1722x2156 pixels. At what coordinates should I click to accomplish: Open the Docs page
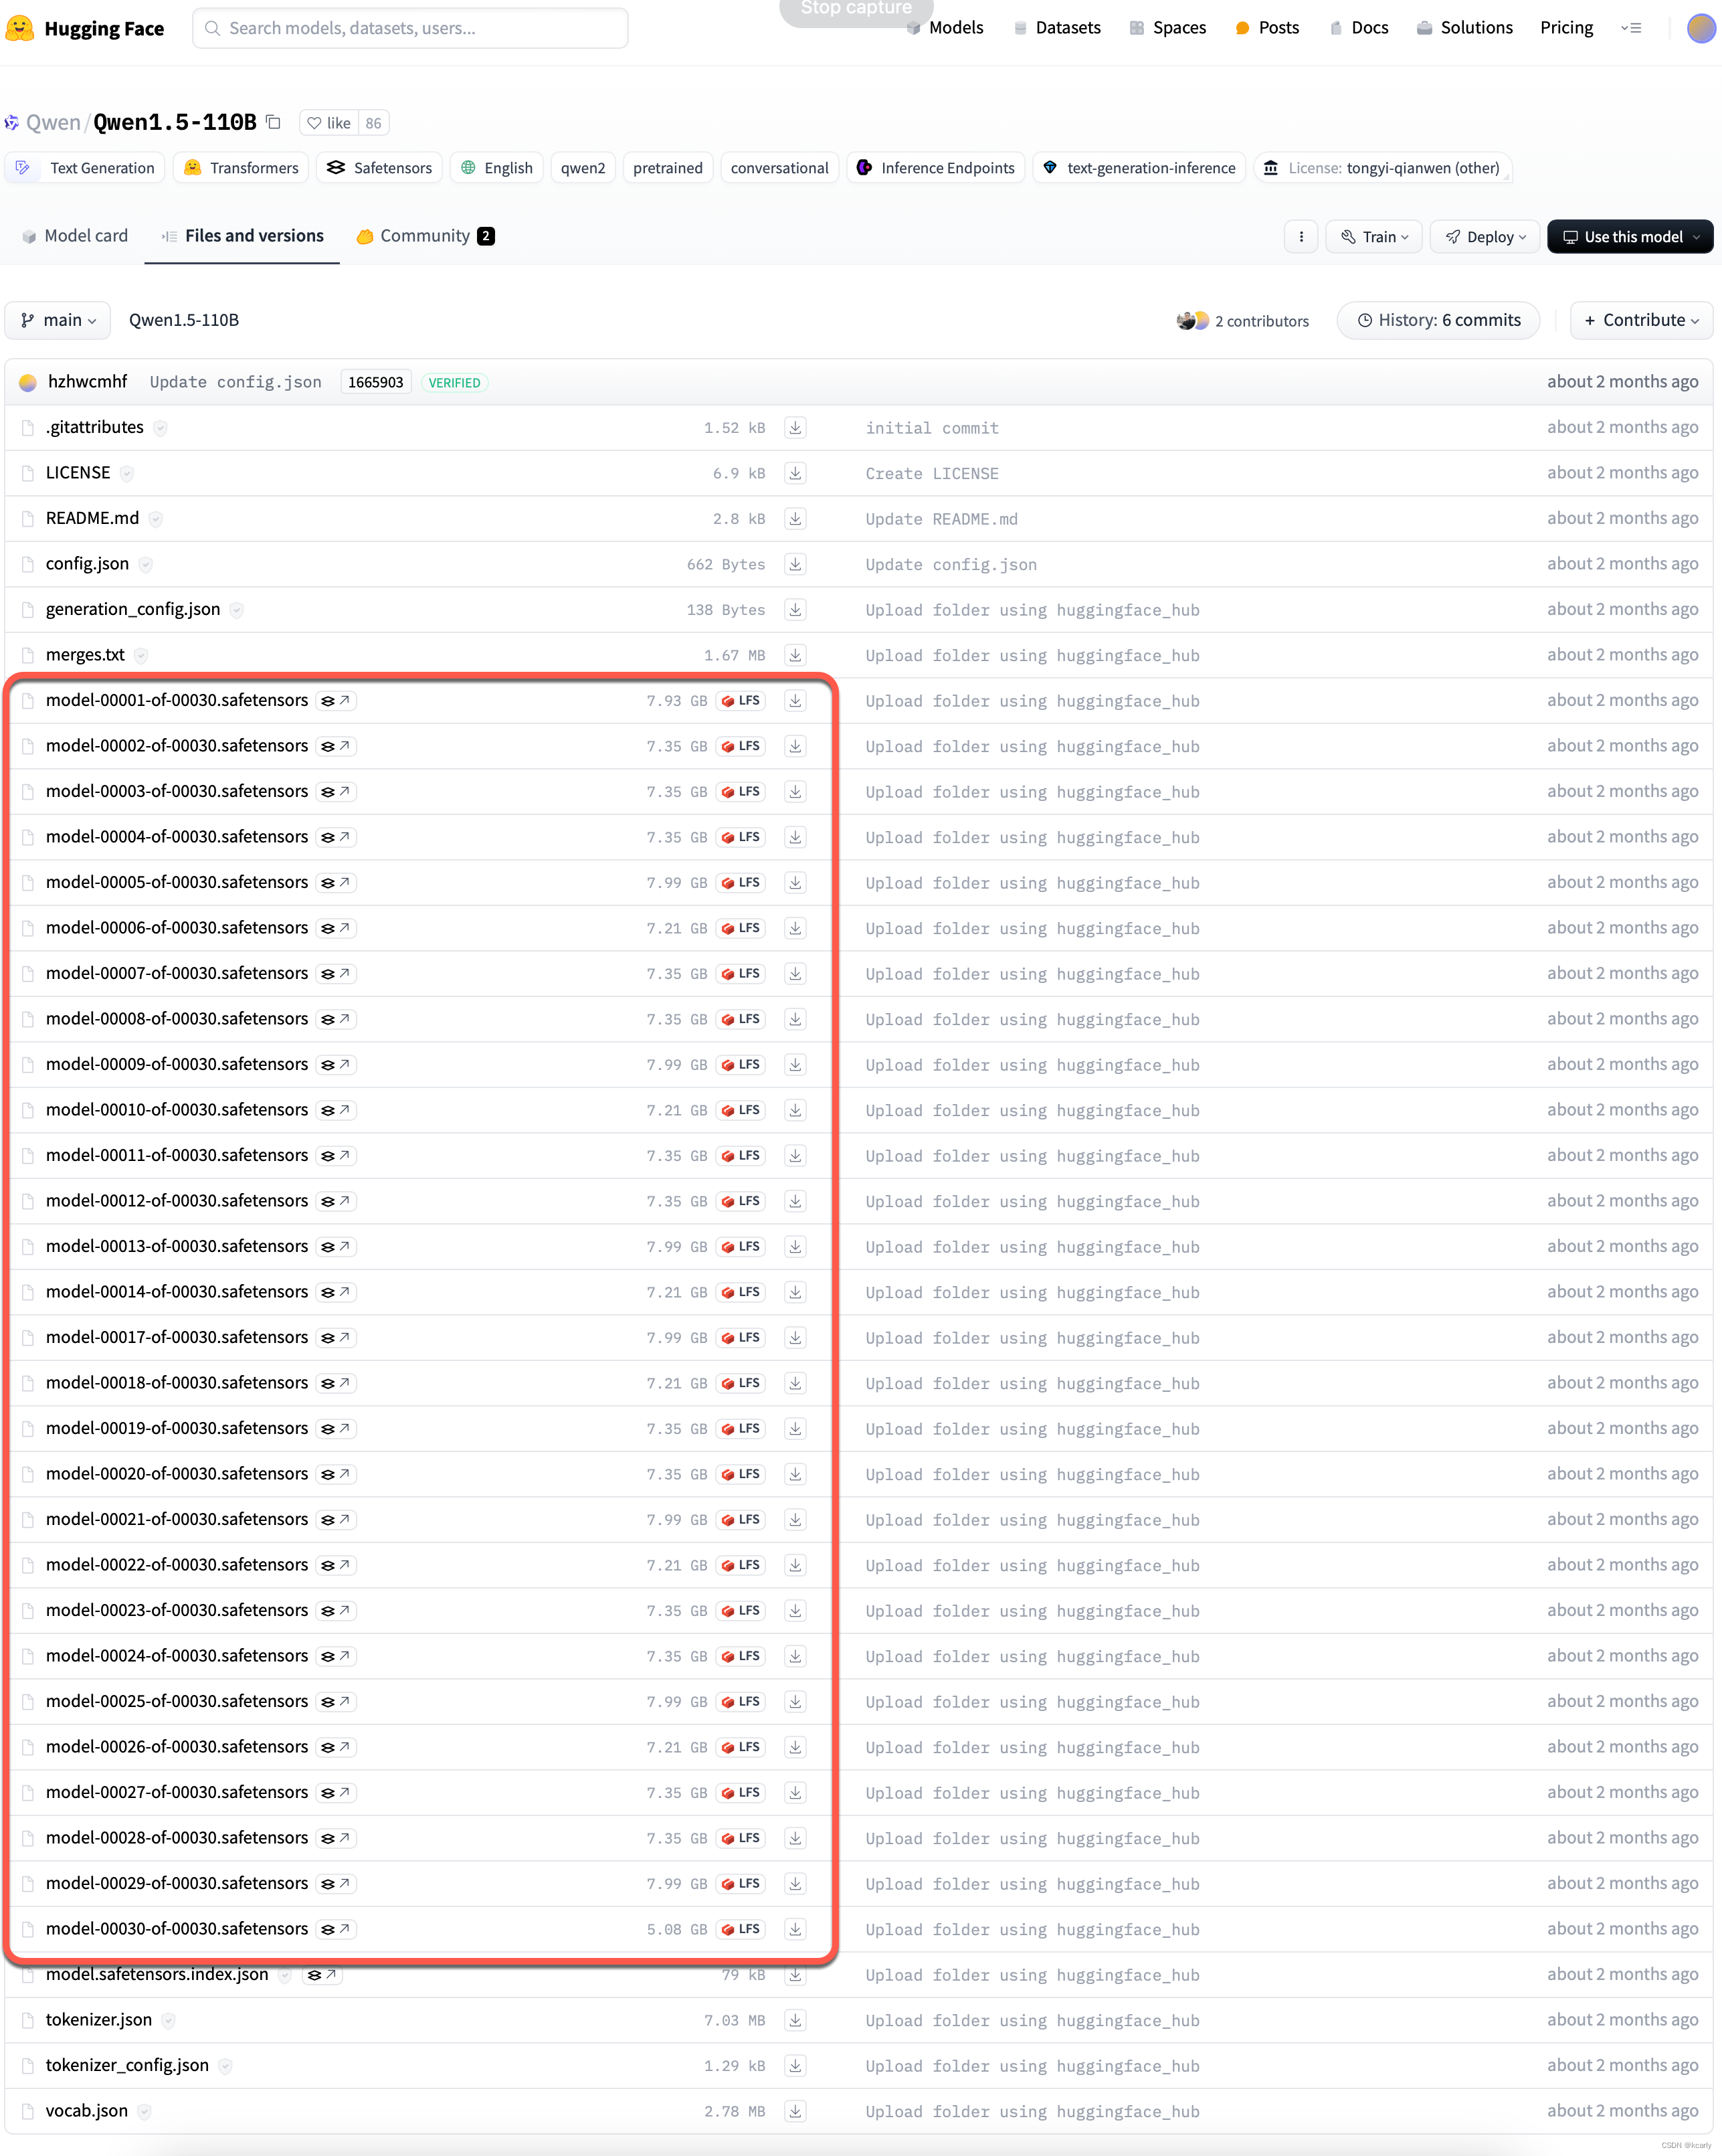point(1359,28)
